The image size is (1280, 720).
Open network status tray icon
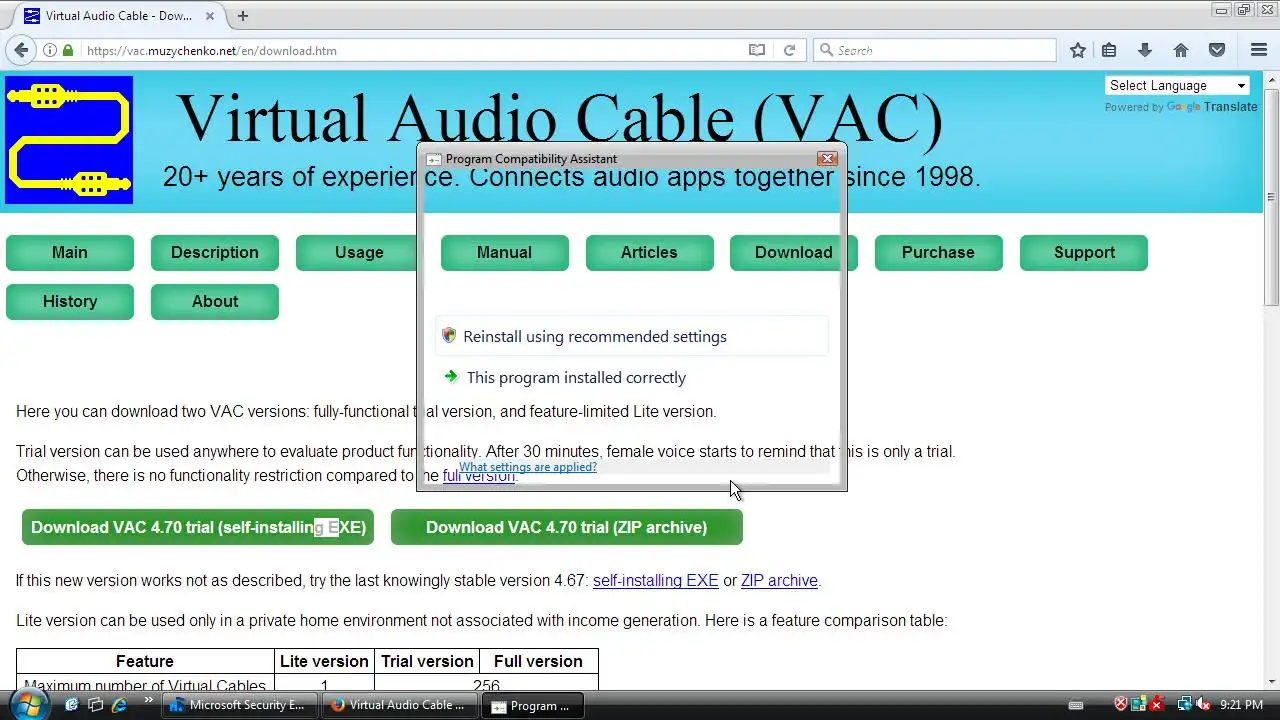(x=1184, y=705)
